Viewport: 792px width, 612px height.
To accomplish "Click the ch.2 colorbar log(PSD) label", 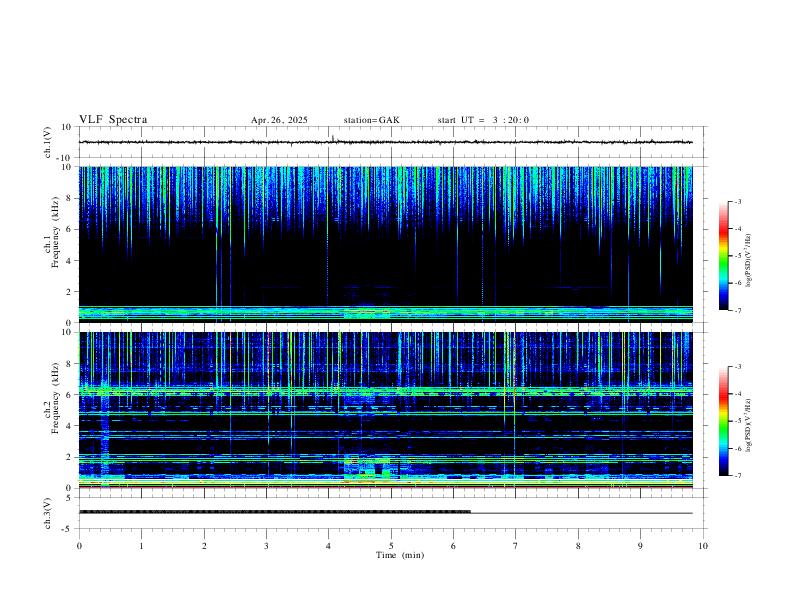I will point(749,425).
